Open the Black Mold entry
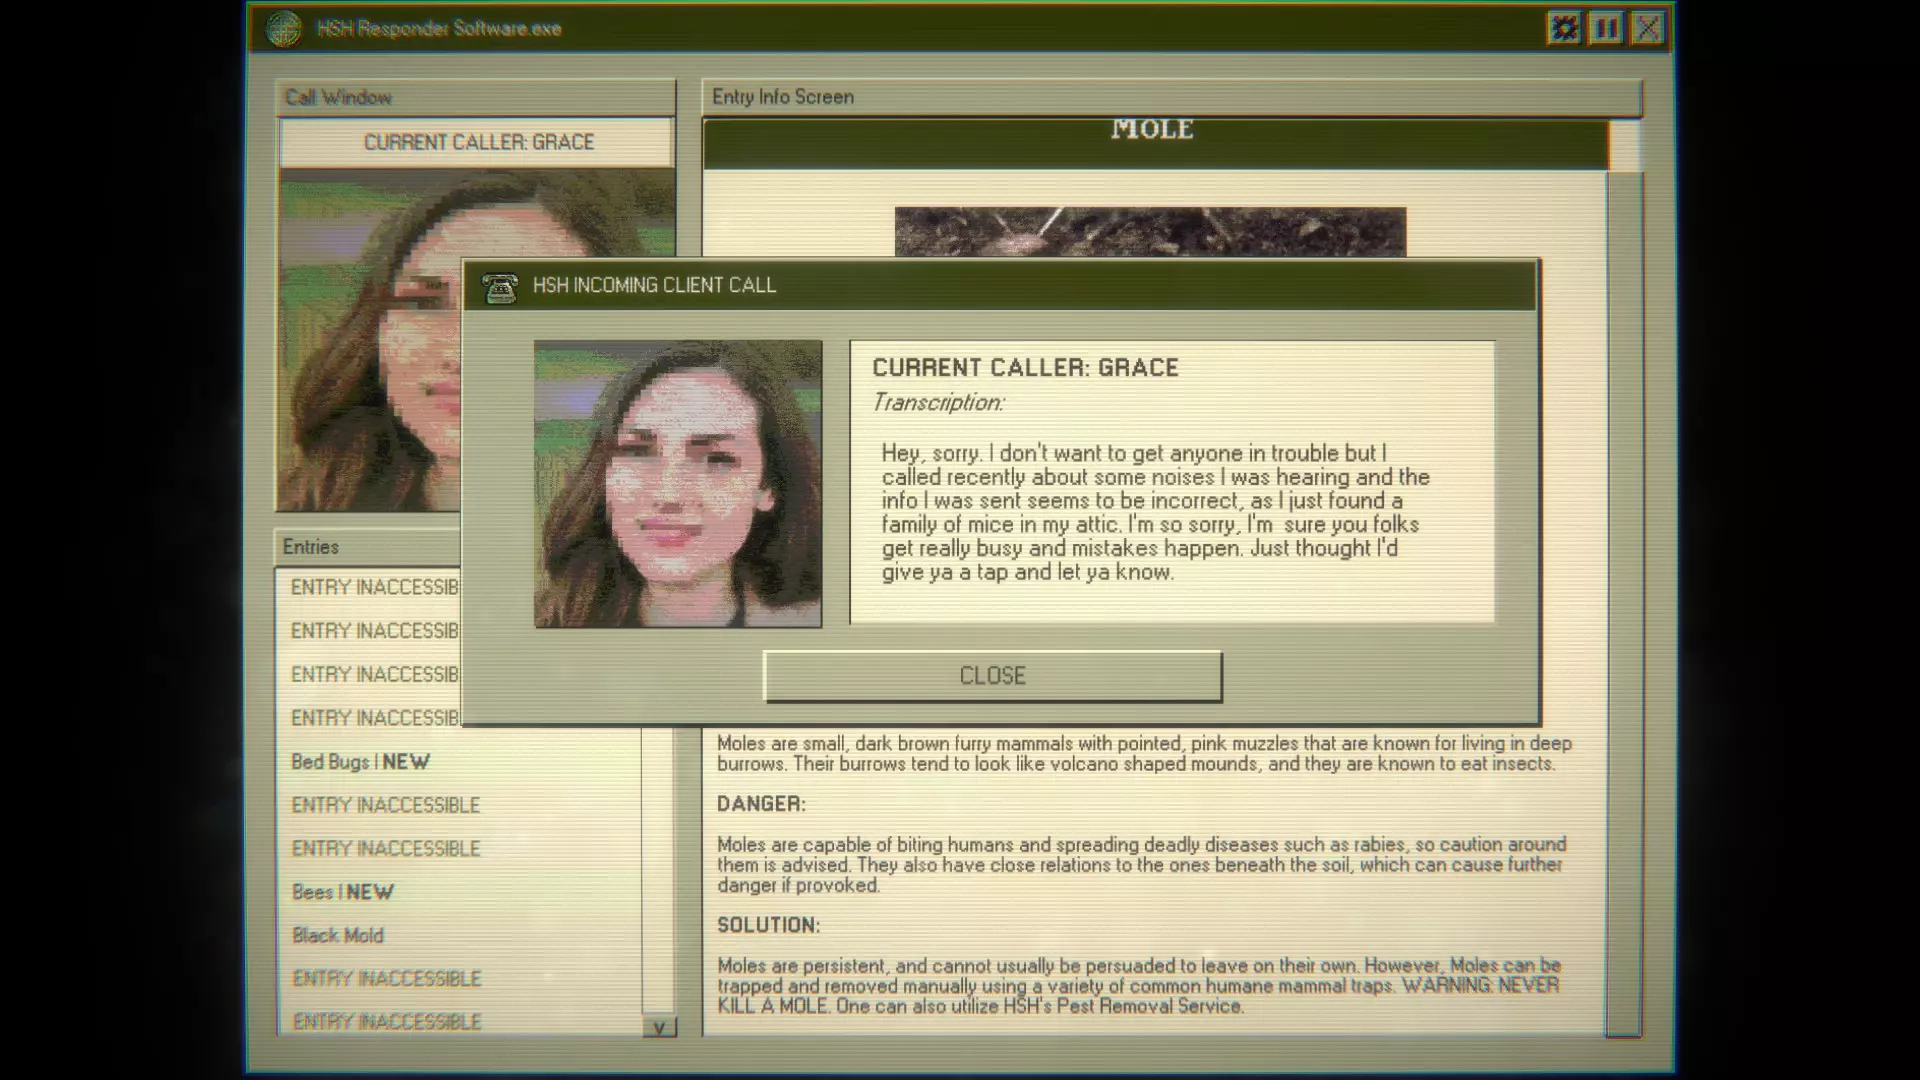 [x=338, y=936]
